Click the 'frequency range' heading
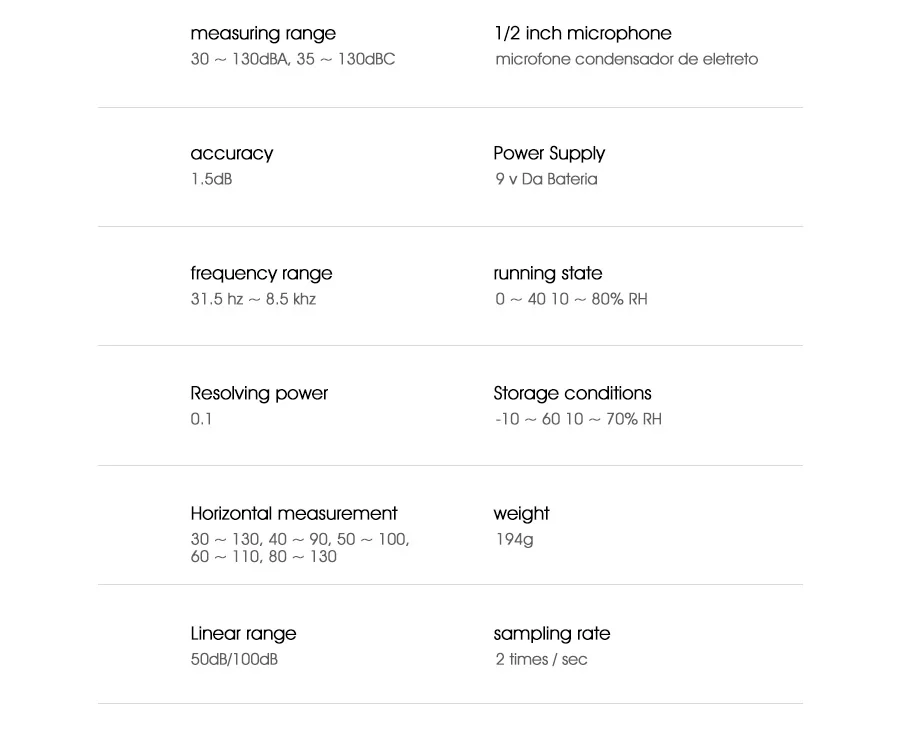Screen dimensions: 900x731 click(x=261, y=274)
